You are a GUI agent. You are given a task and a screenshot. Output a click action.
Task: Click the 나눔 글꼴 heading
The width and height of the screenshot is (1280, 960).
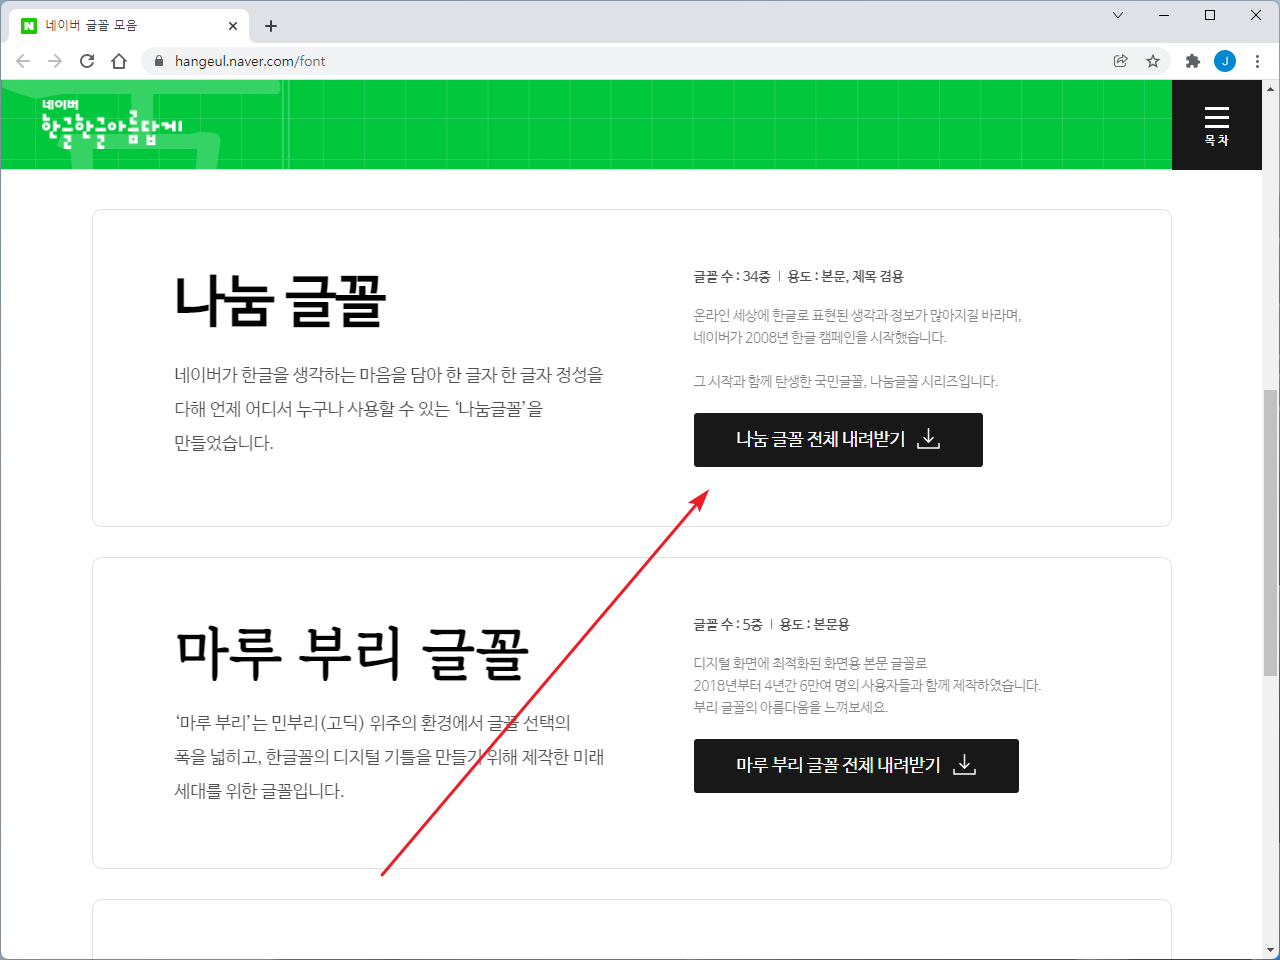(280, 300)
